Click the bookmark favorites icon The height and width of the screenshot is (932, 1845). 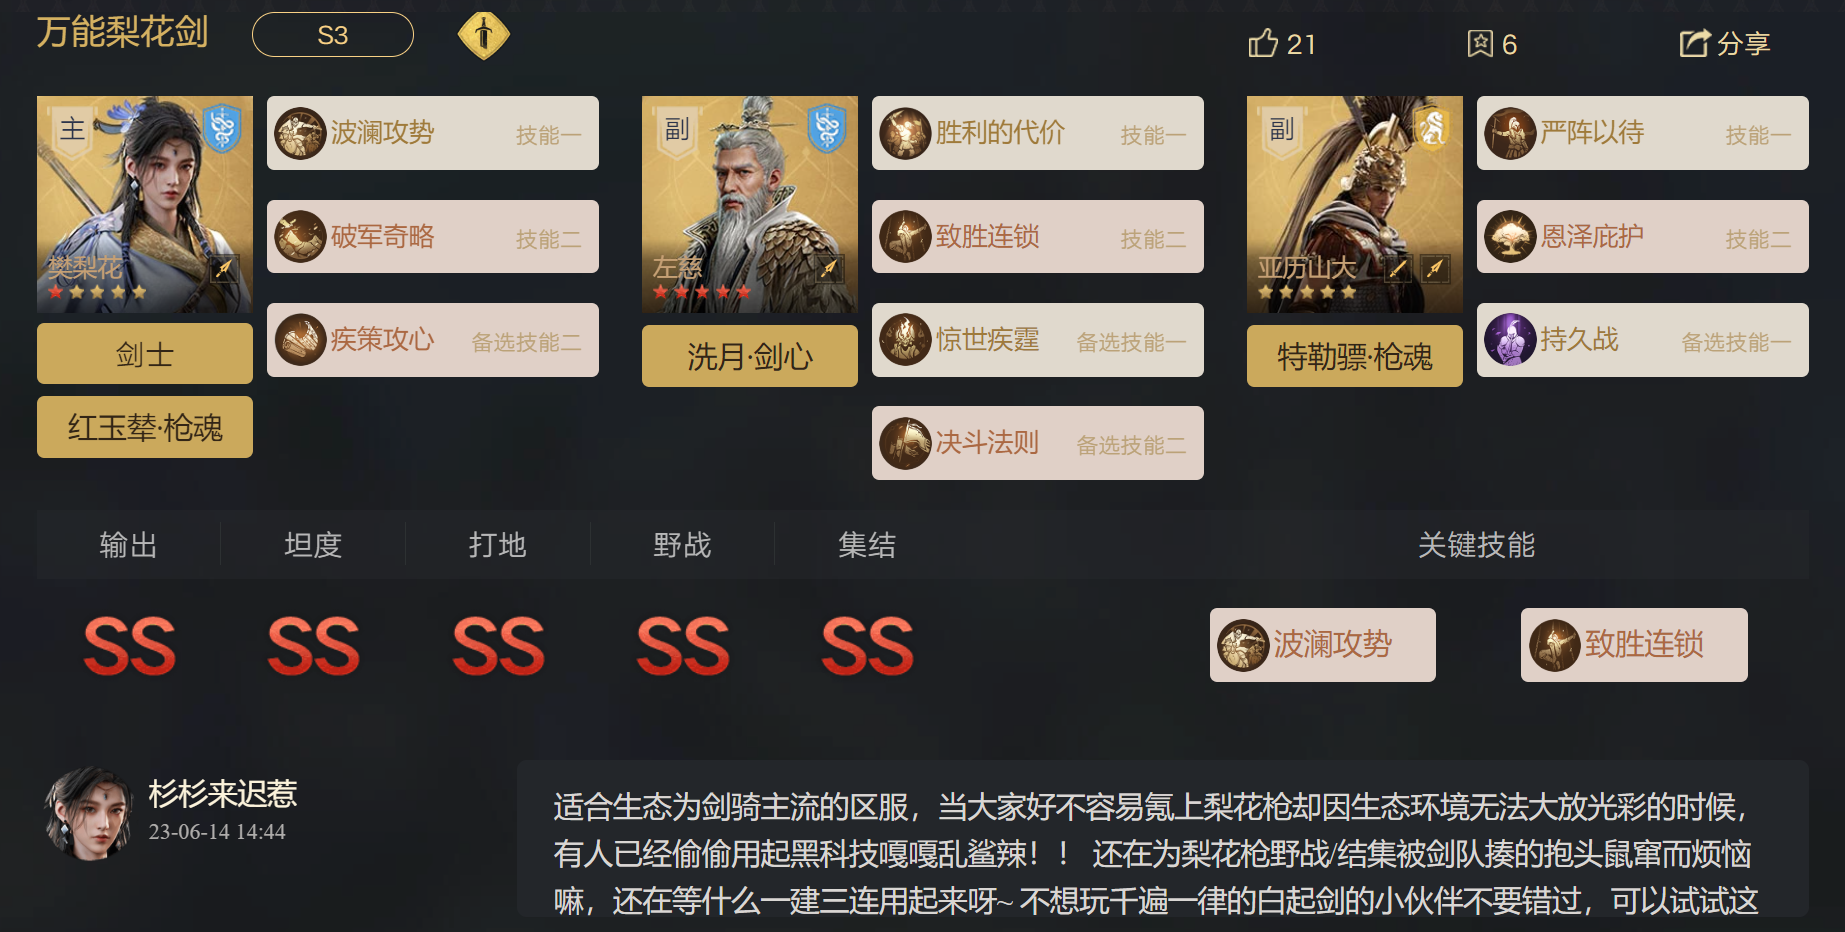coord(1480,43)
